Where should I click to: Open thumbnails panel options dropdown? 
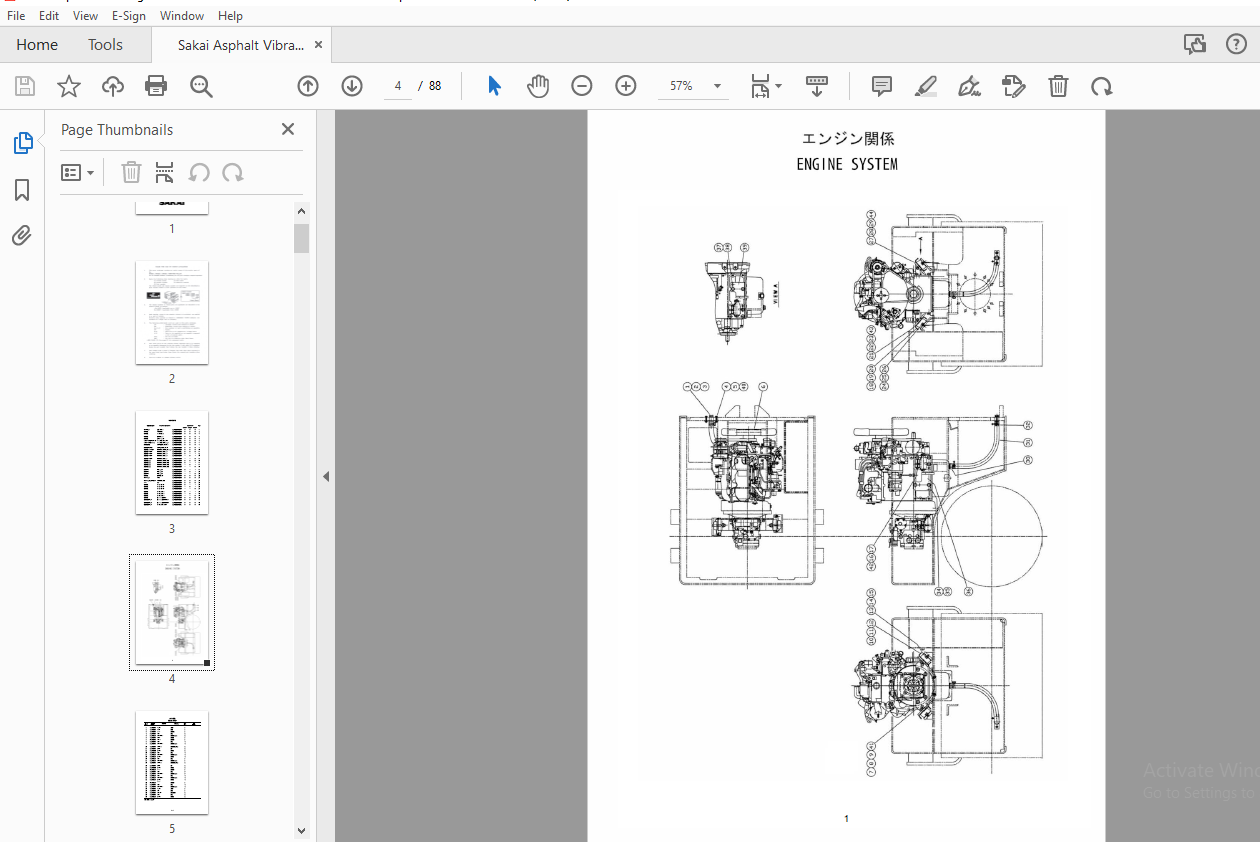pos(78,173)
